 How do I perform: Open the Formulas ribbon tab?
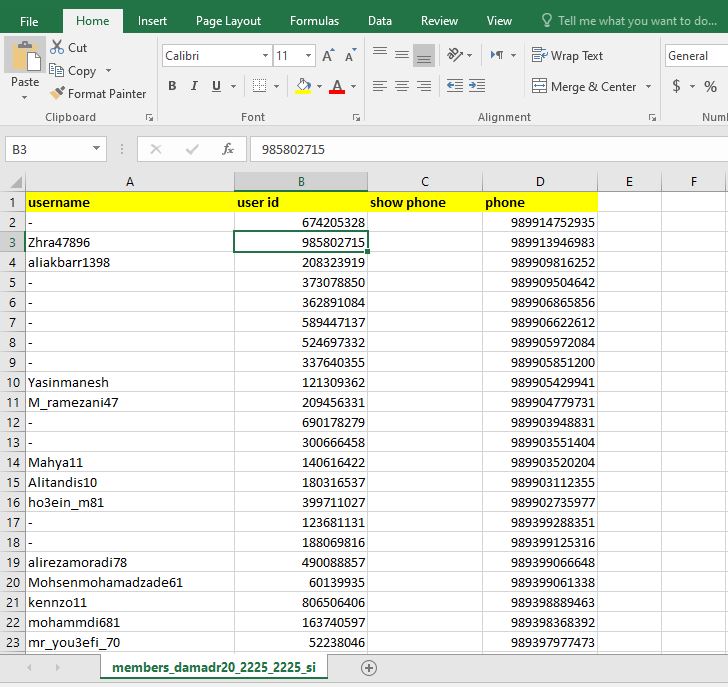click(x=314, y=21)
